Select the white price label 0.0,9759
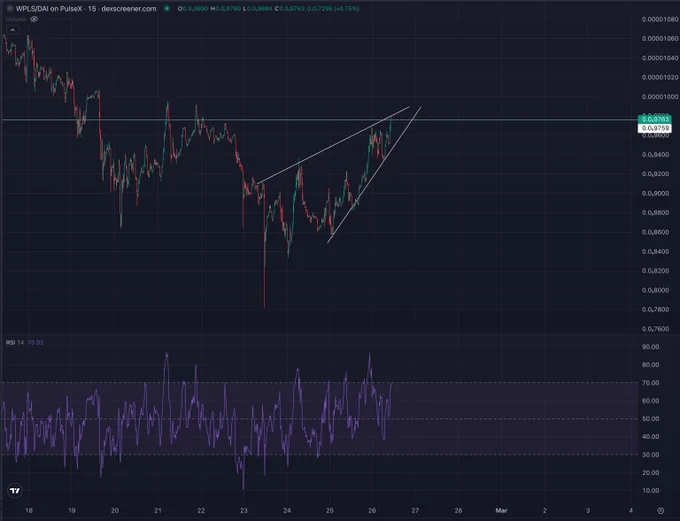This screenshot has height=521, width=680. point(655,128)
